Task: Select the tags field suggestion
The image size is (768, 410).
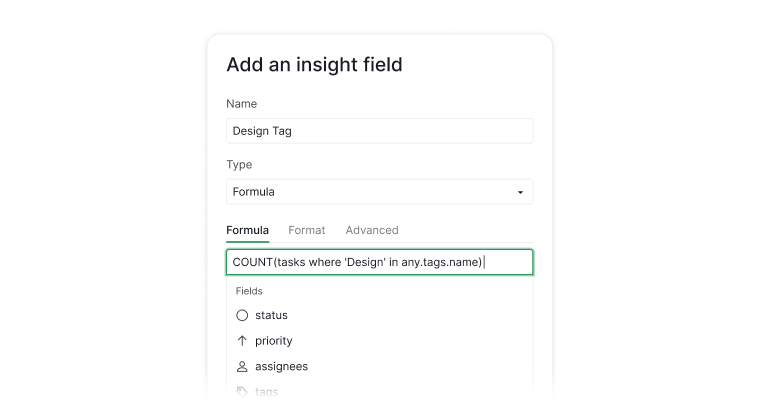Action: coord(266,392)
